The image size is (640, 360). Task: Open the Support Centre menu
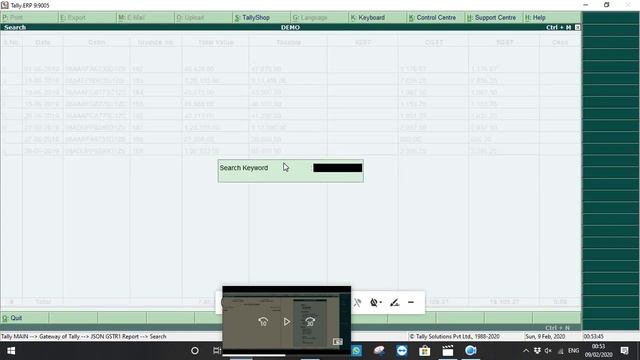click(x=493, y=18)
